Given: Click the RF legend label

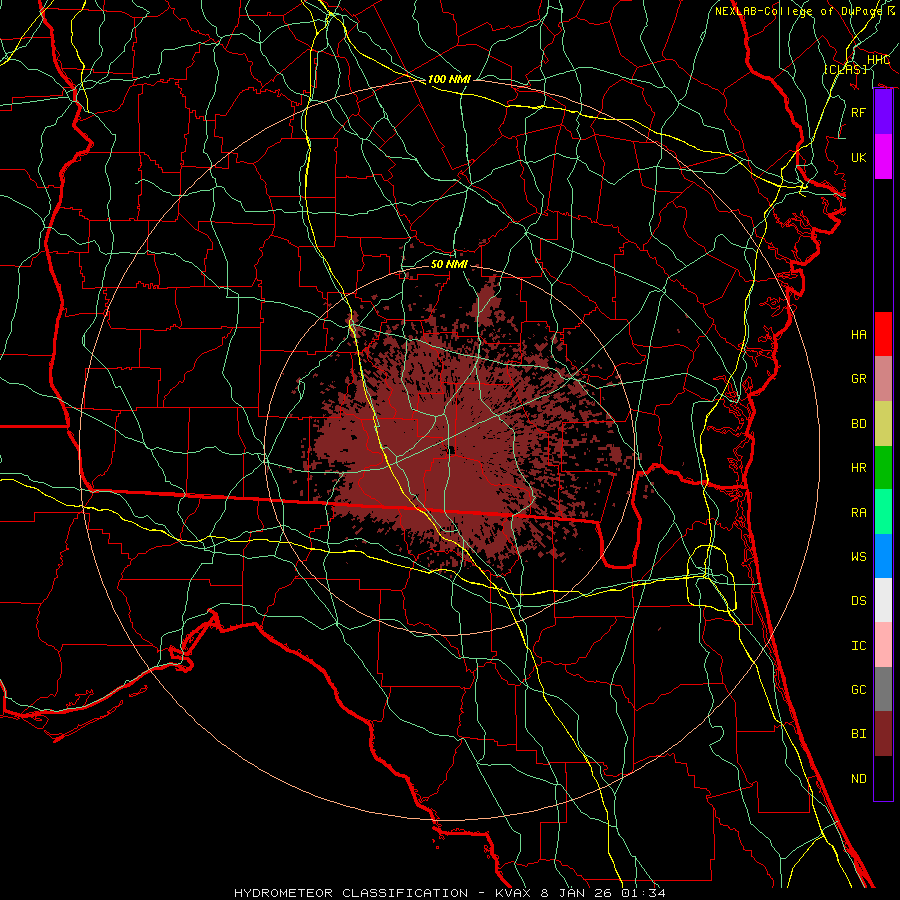Looking at the screenshot, I should click(858, 112).
